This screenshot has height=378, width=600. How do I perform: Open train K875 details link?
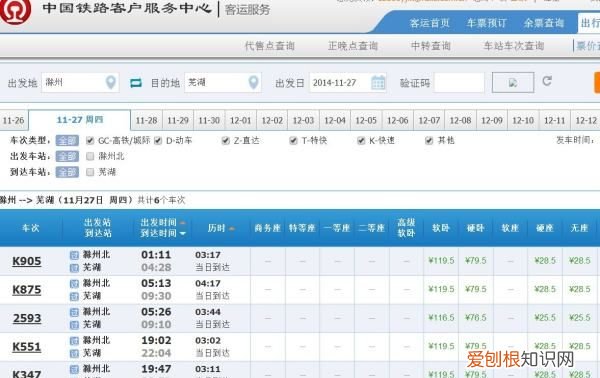26,290
